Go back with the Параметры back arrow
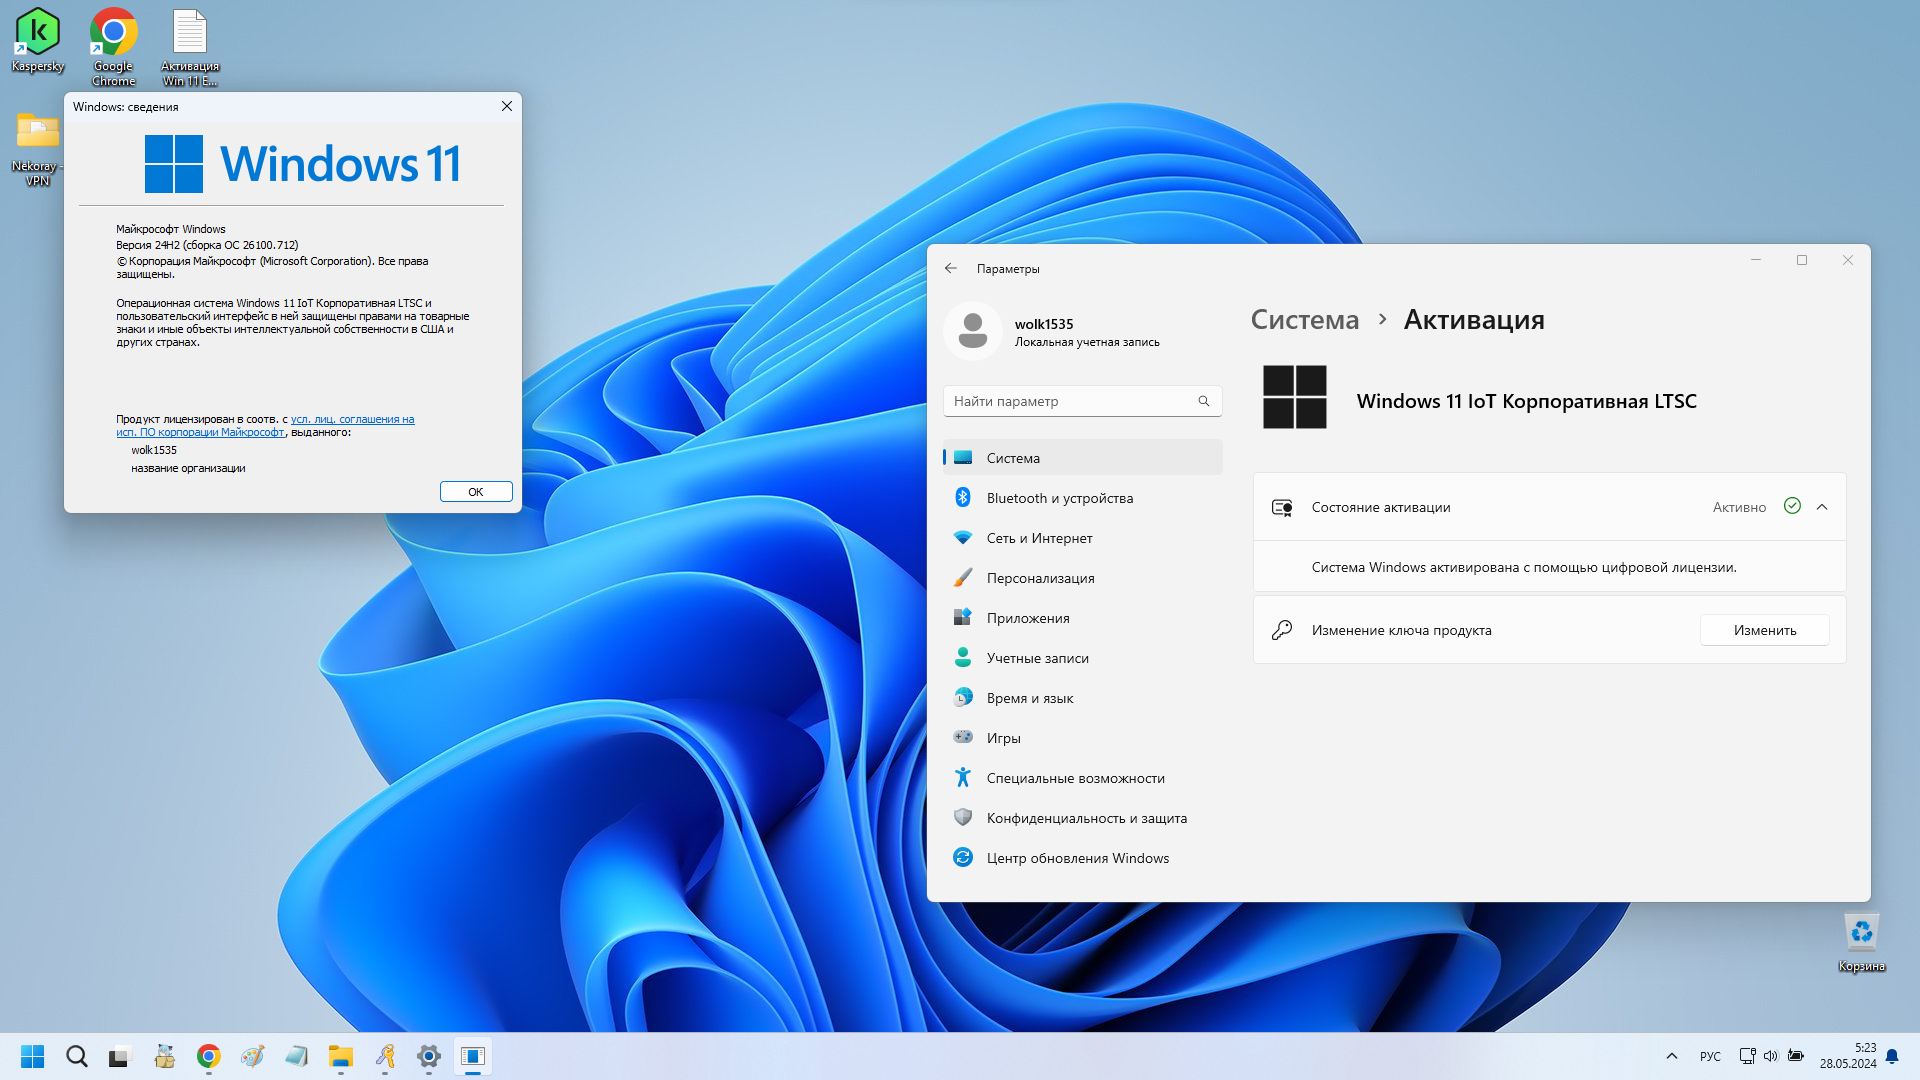 (x=951, y=268)
